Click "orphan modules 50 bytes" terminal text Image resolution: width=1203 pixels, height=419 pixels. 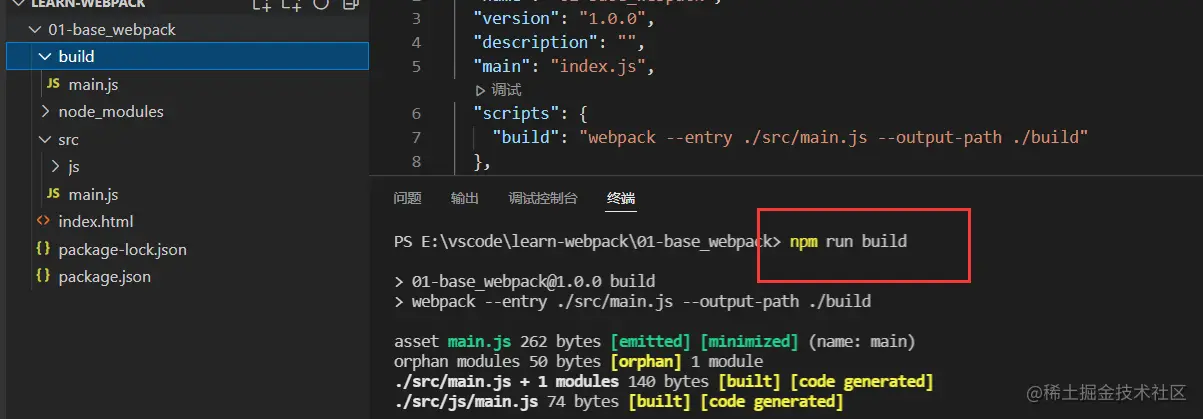coord(498,361)
